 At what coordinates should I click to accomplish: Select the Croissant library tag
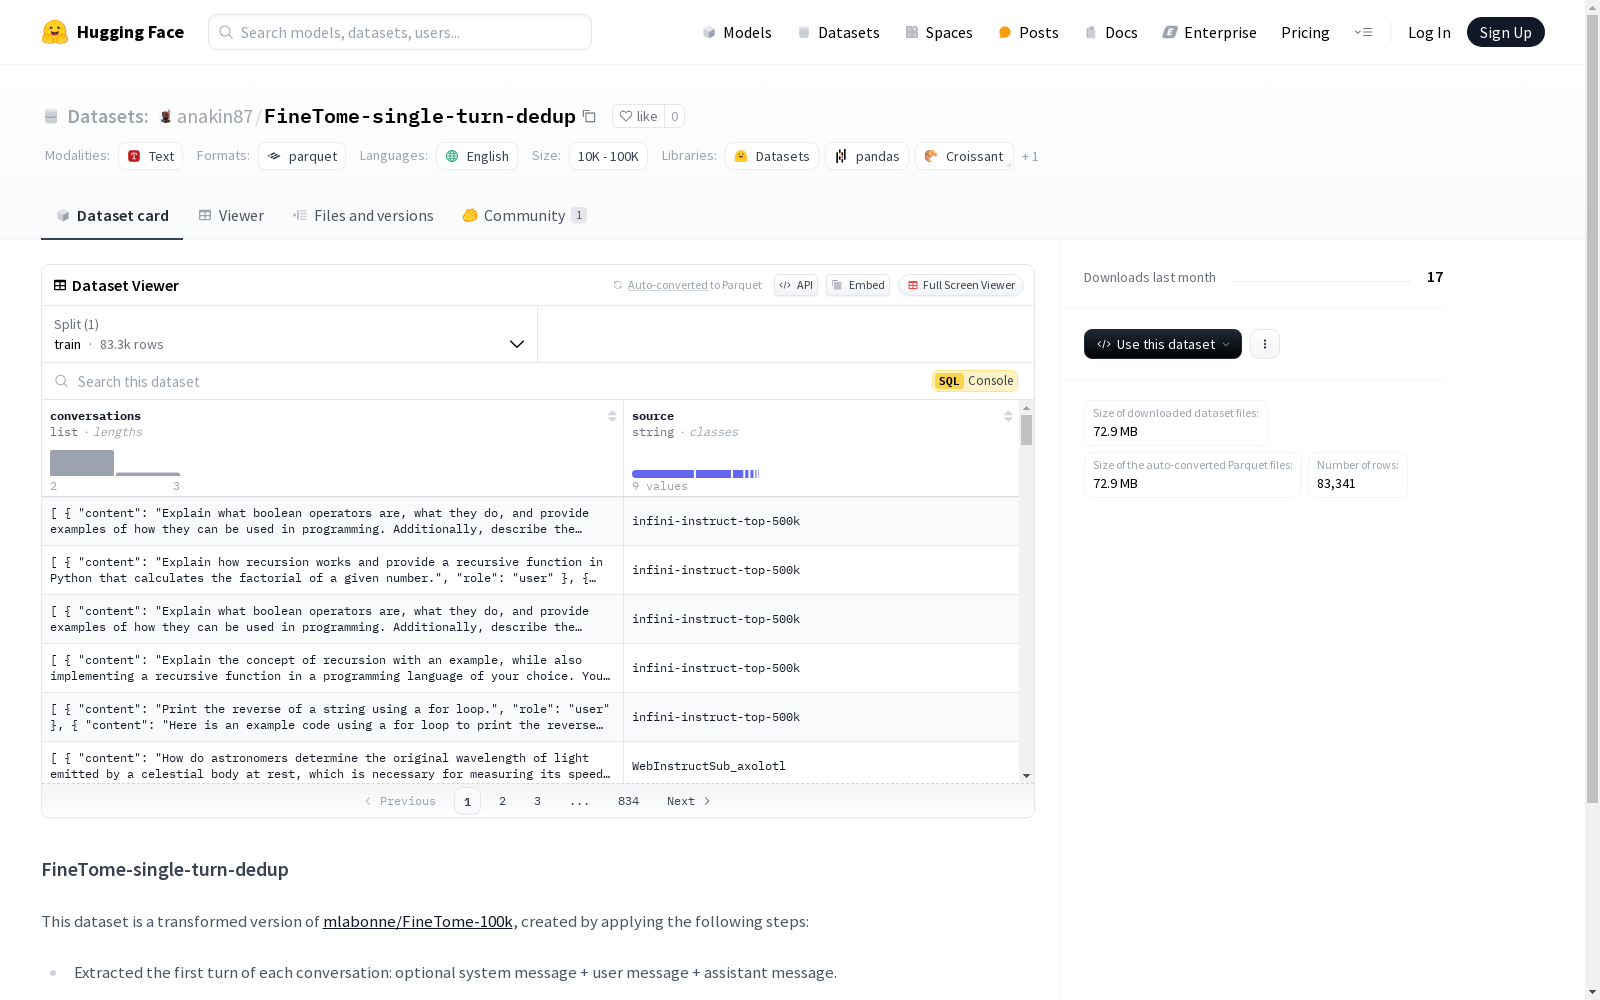964,156
